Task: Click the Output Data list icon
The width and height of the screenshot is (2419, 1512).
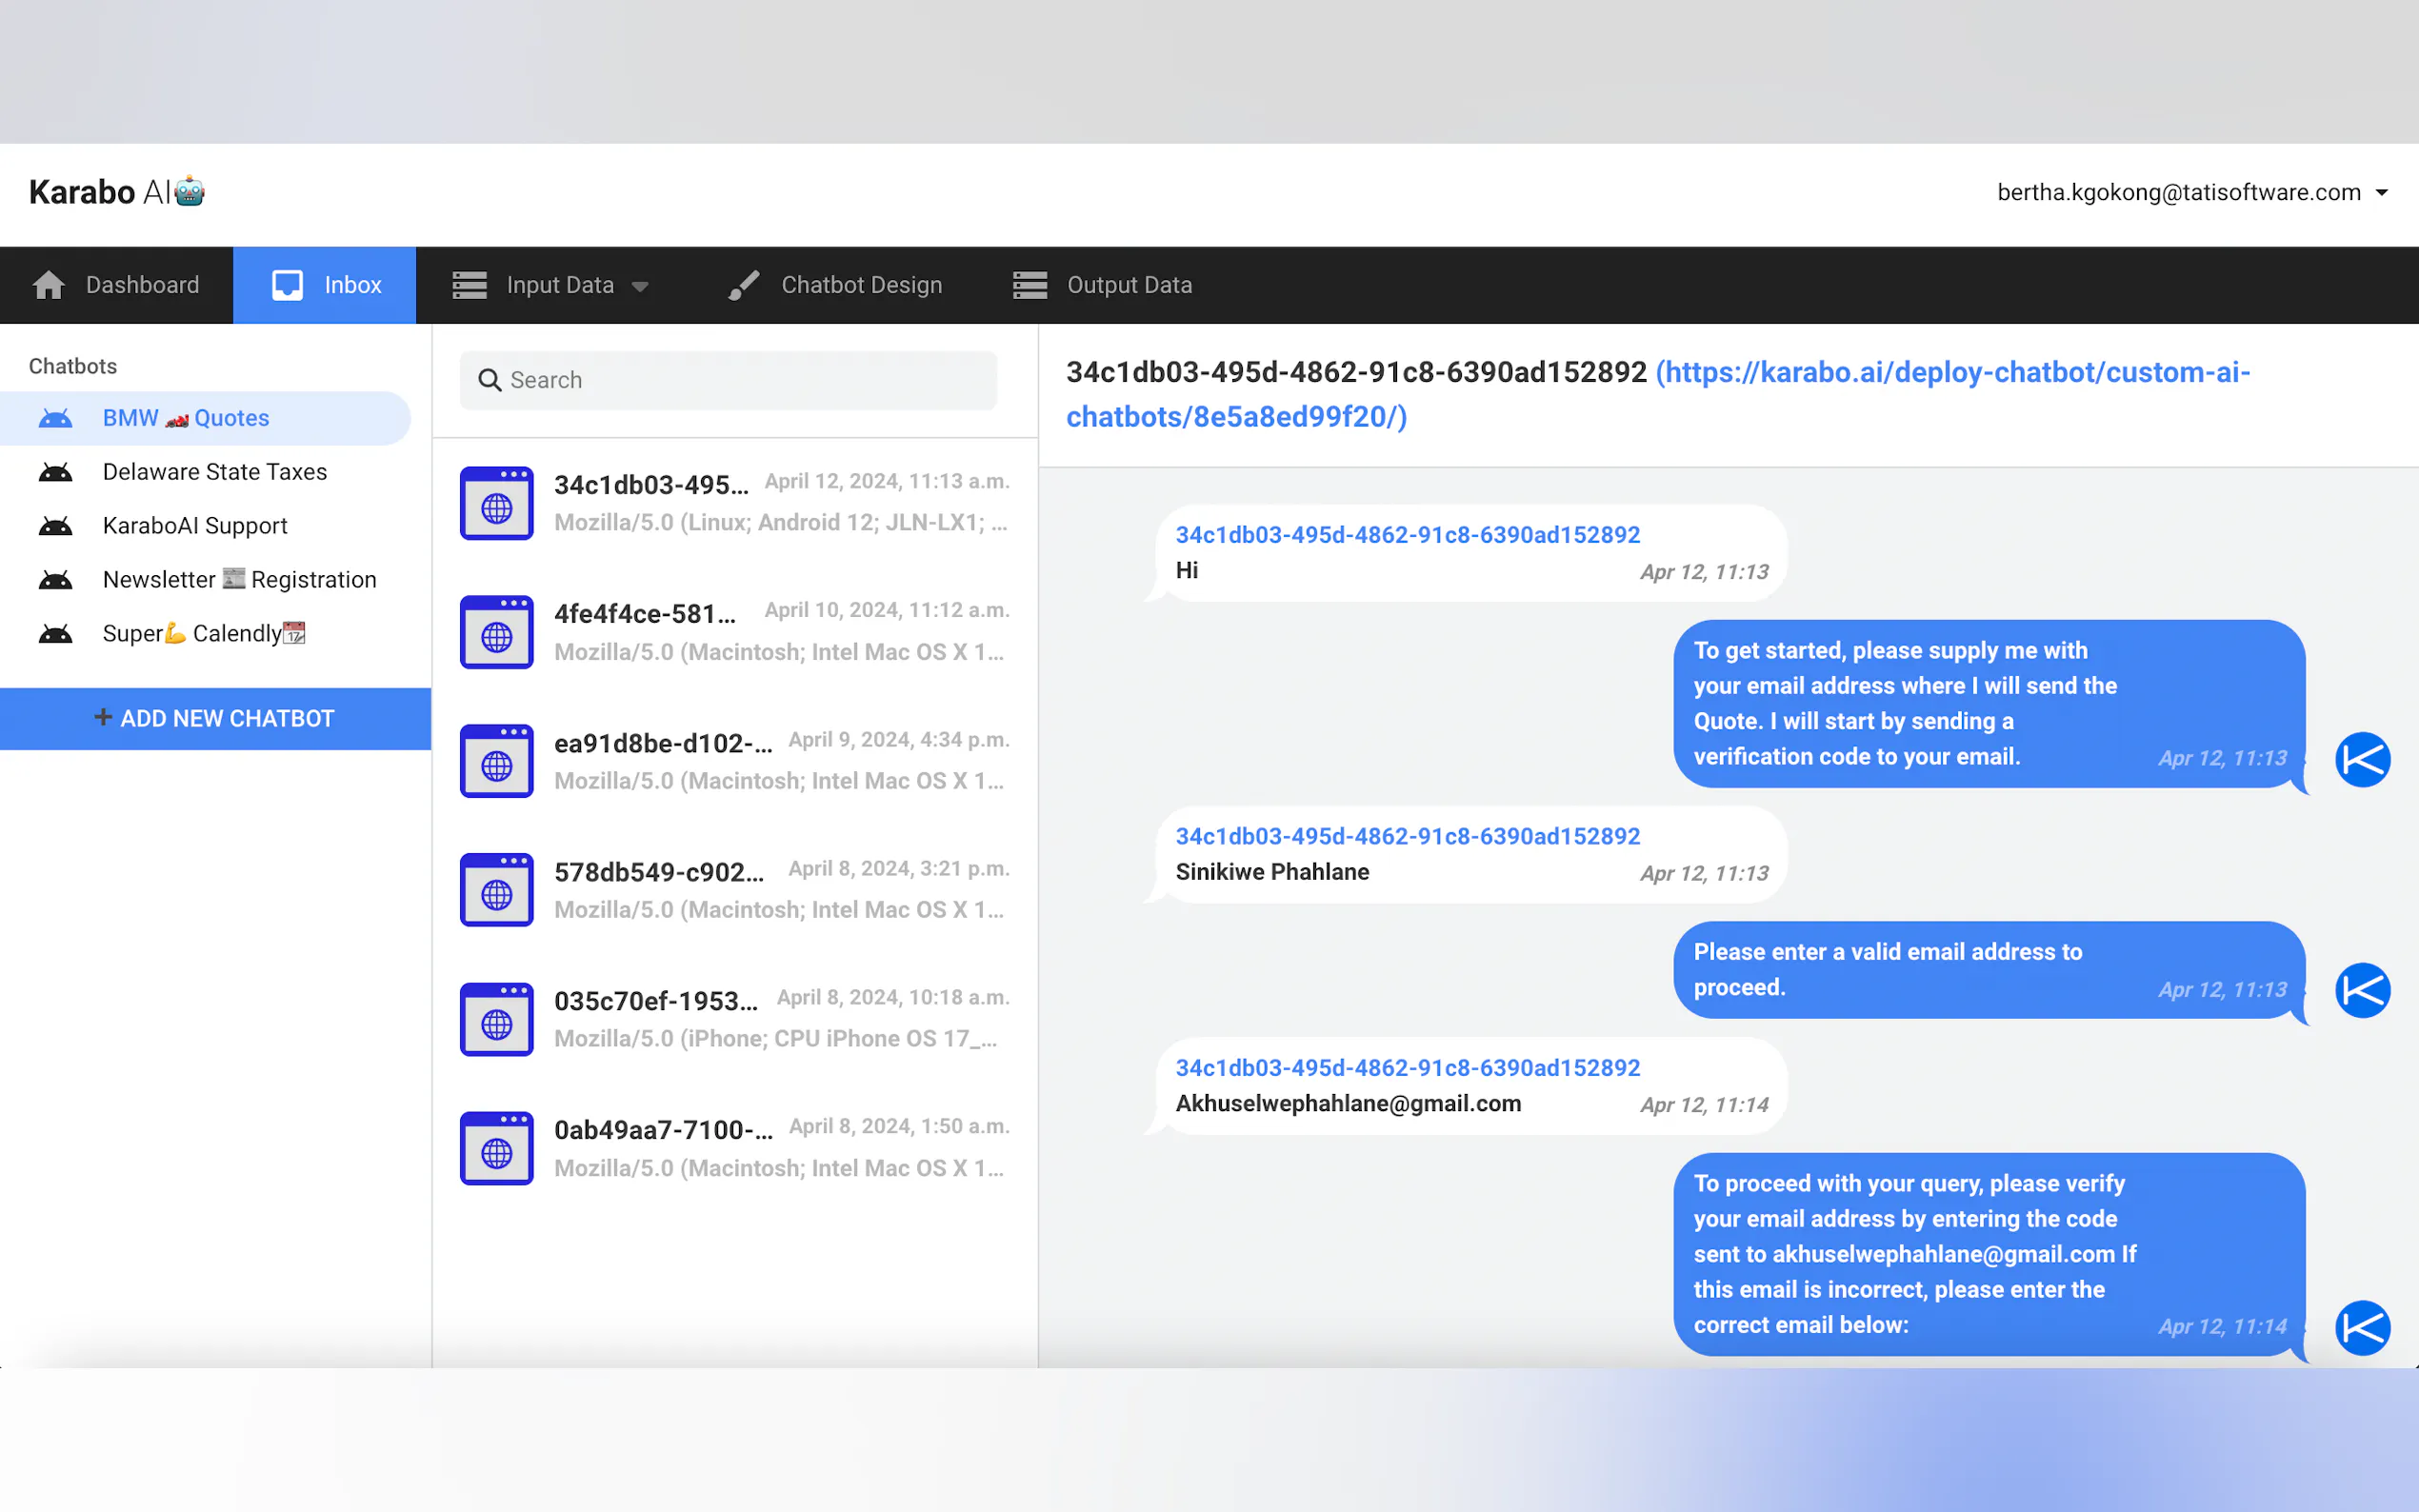Action: coord(1029,285)
